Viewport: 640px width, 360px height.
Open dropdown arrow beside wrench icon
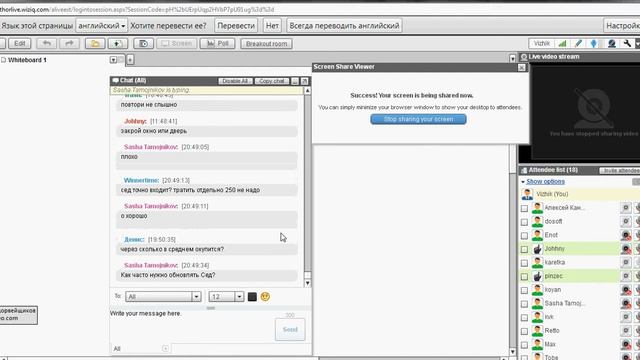[637, 43]
